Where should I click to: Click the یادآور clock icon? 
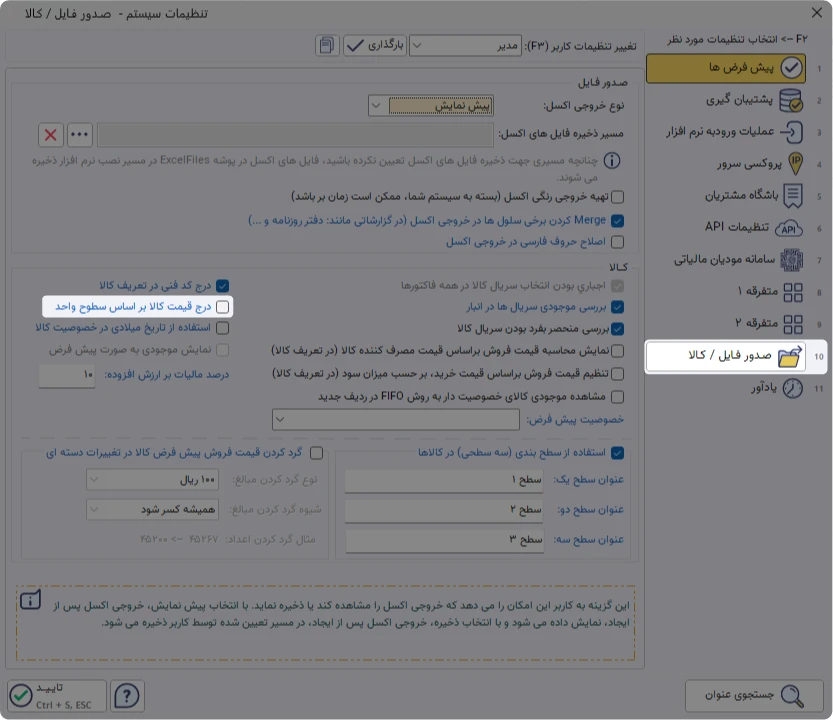coord(793,388)
